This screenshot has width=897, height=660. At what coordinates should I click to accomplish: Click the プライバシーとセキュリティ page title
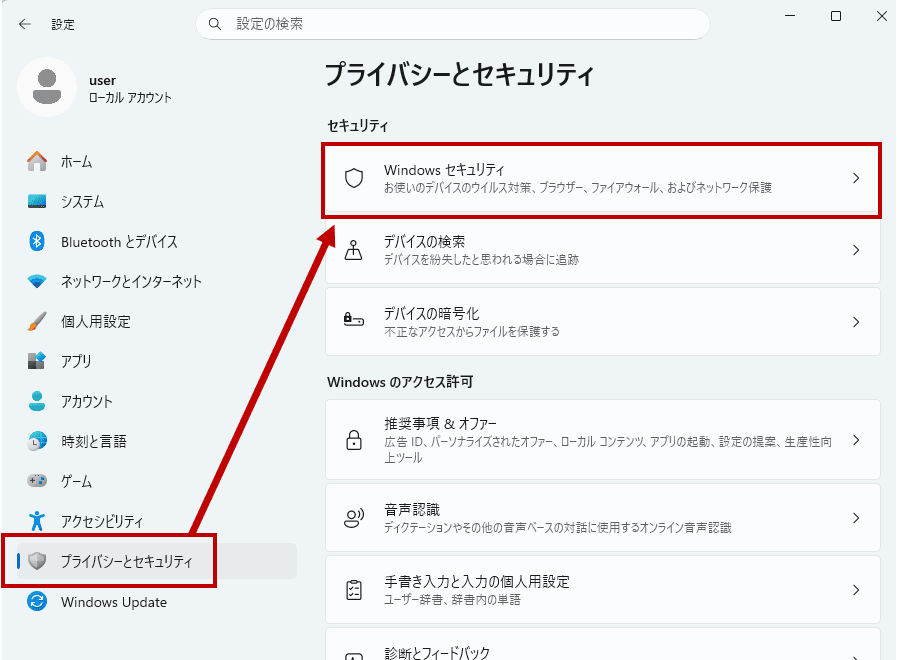tap(460, 74)
